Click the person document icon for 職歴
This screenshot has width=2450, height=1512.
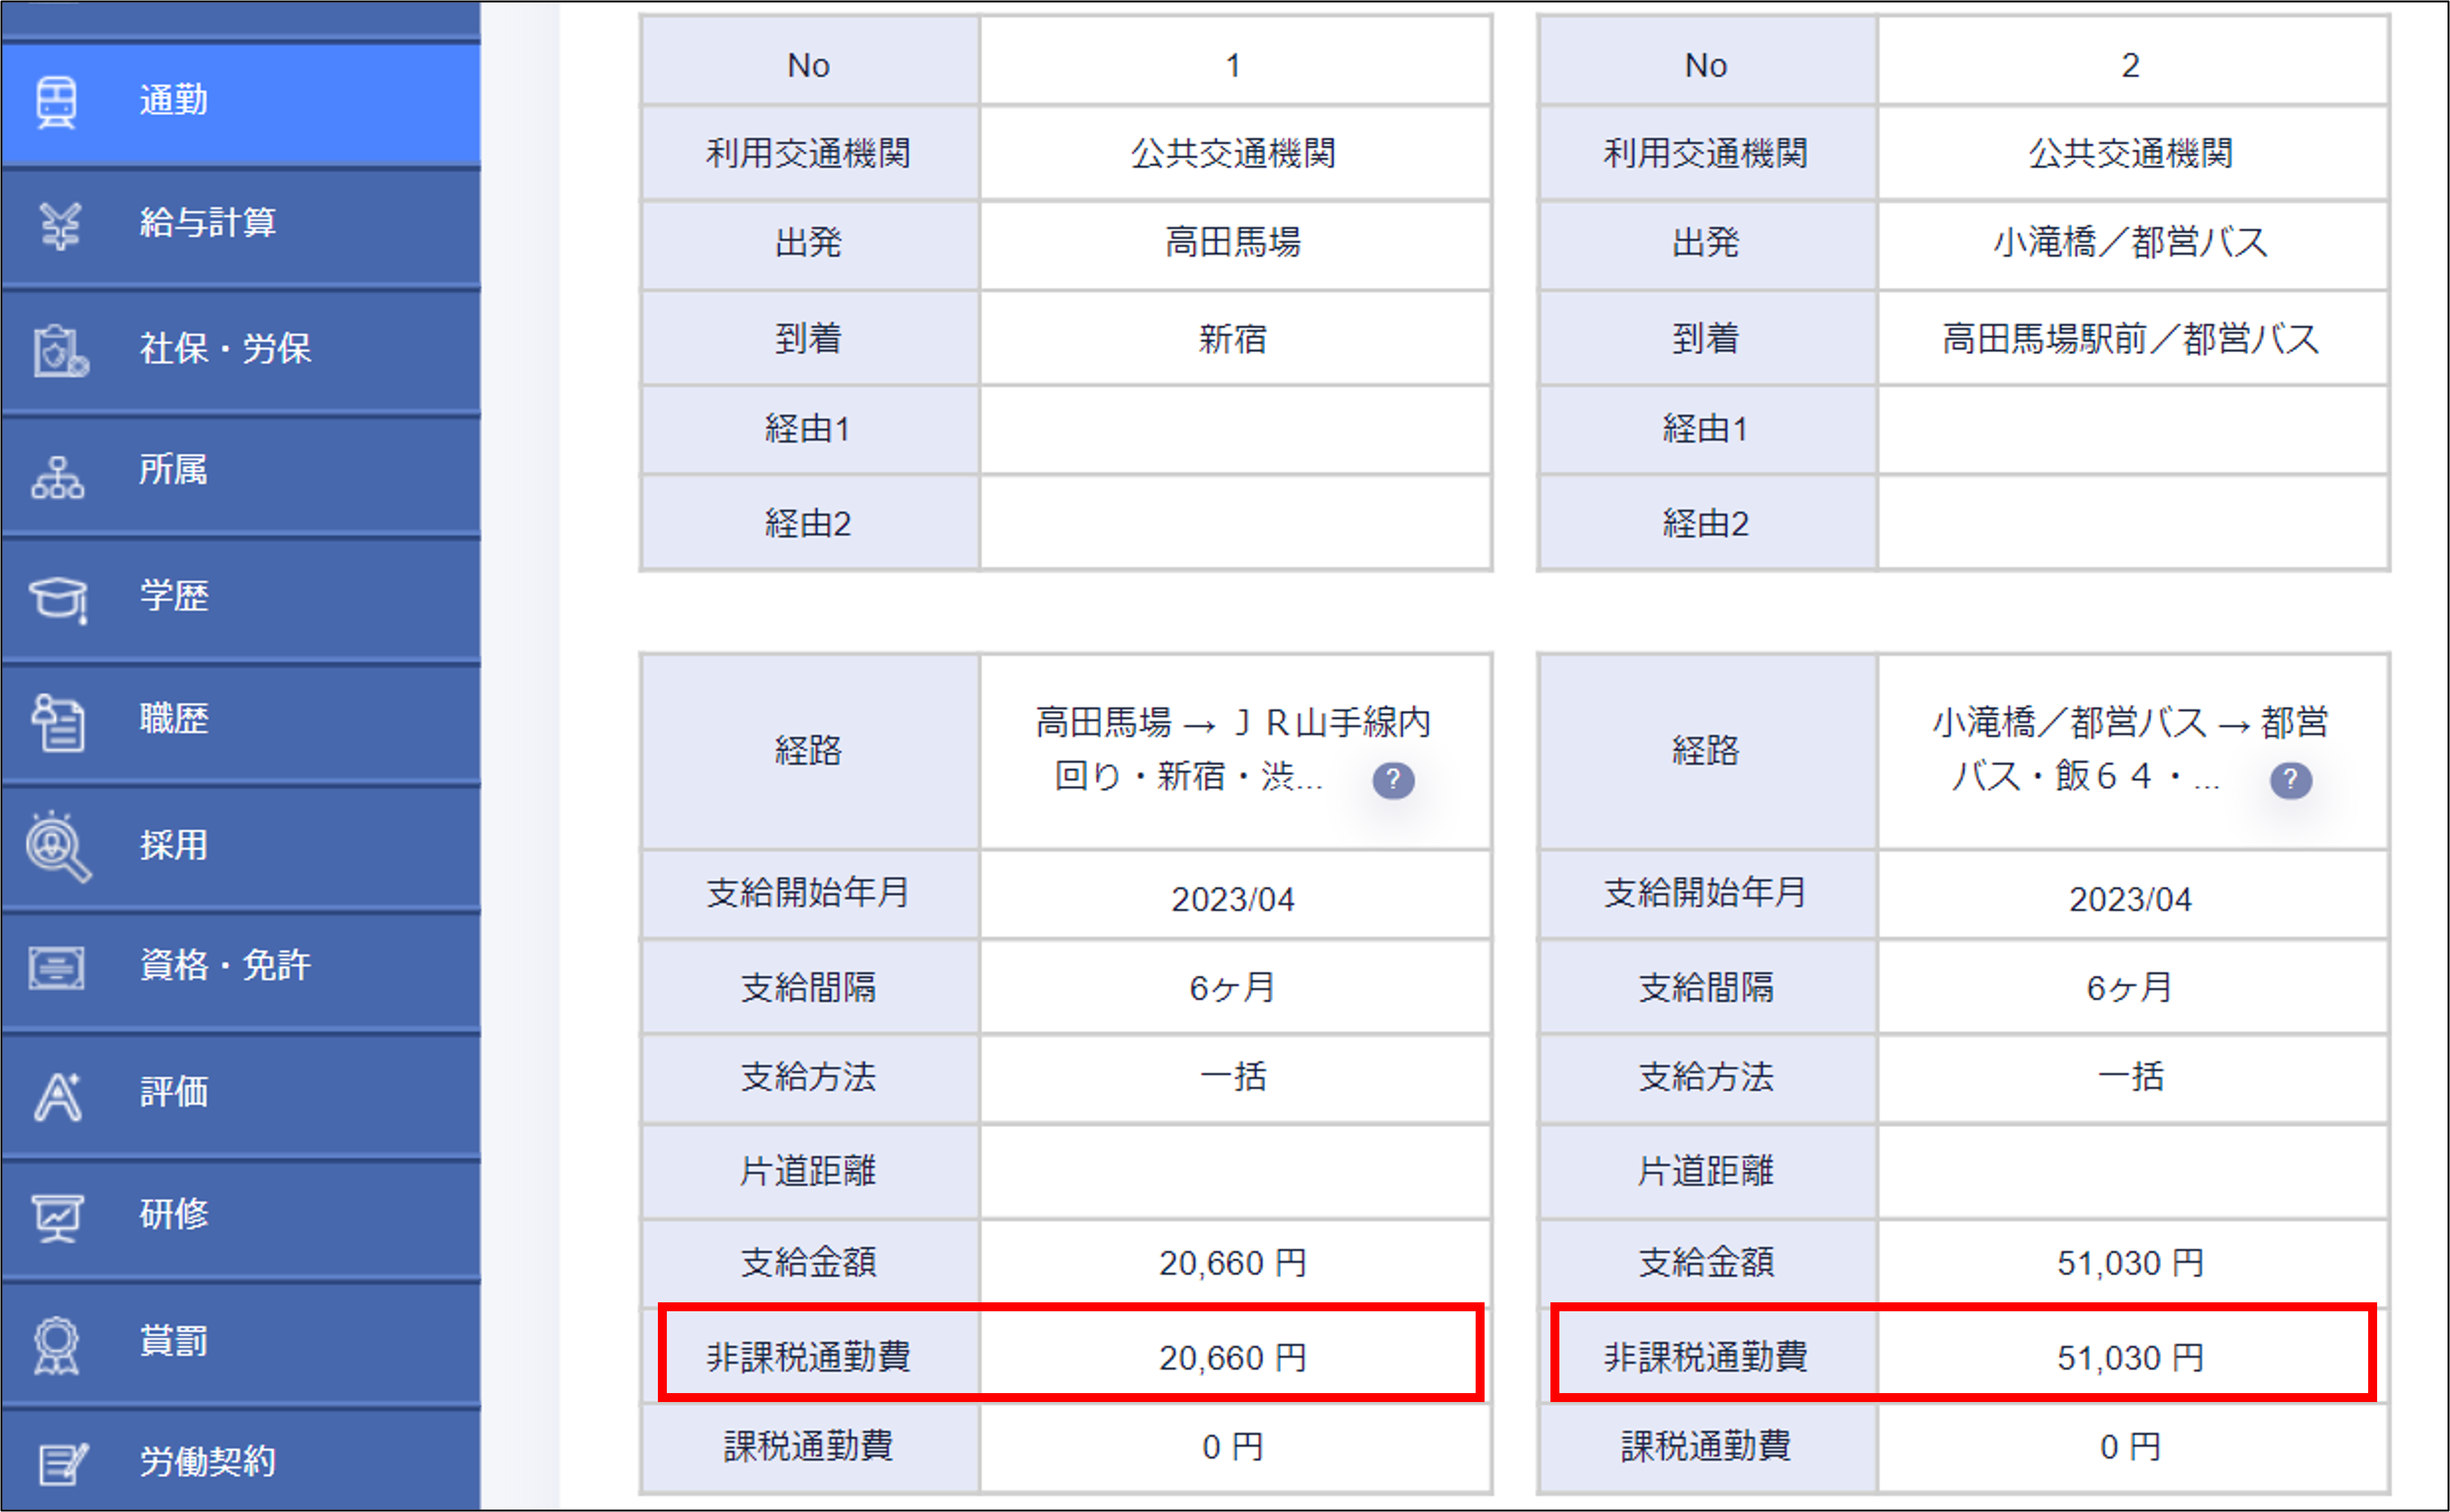pyautogui.click(x=58, y=721)
